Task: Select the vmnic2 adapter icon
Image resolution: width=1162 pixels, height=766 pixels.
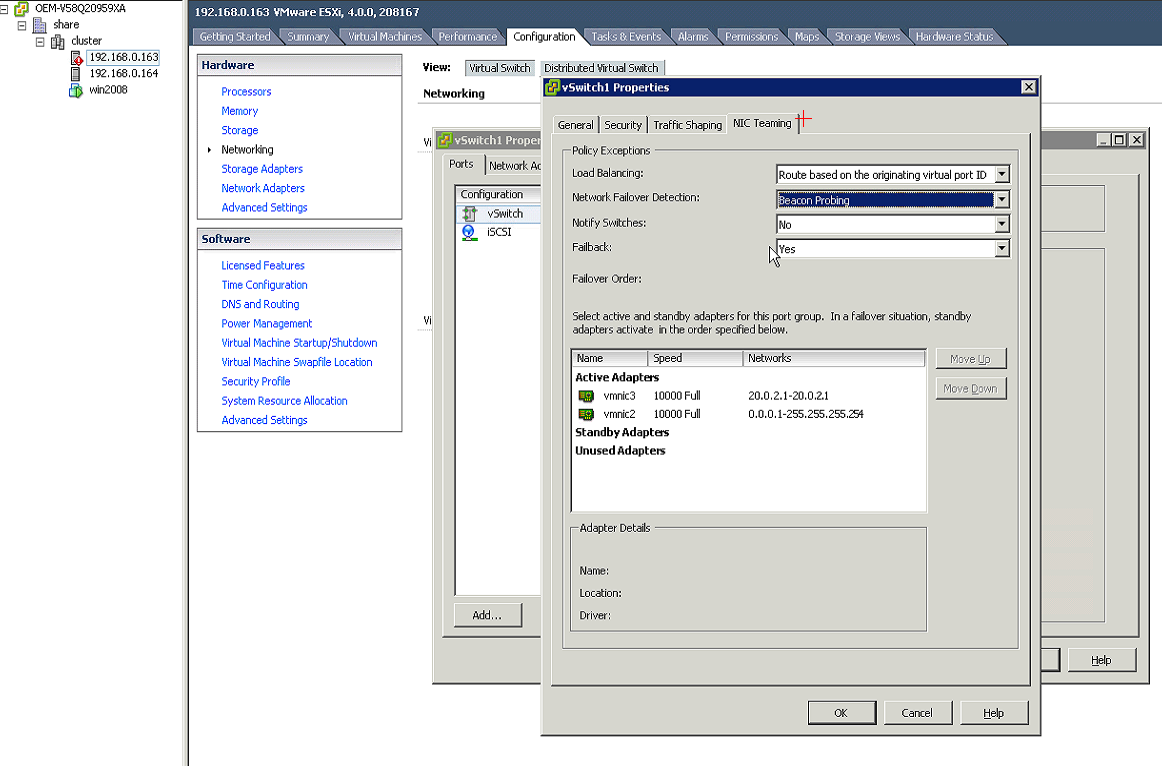Action: pyautogui.click(x=585, y=414)
